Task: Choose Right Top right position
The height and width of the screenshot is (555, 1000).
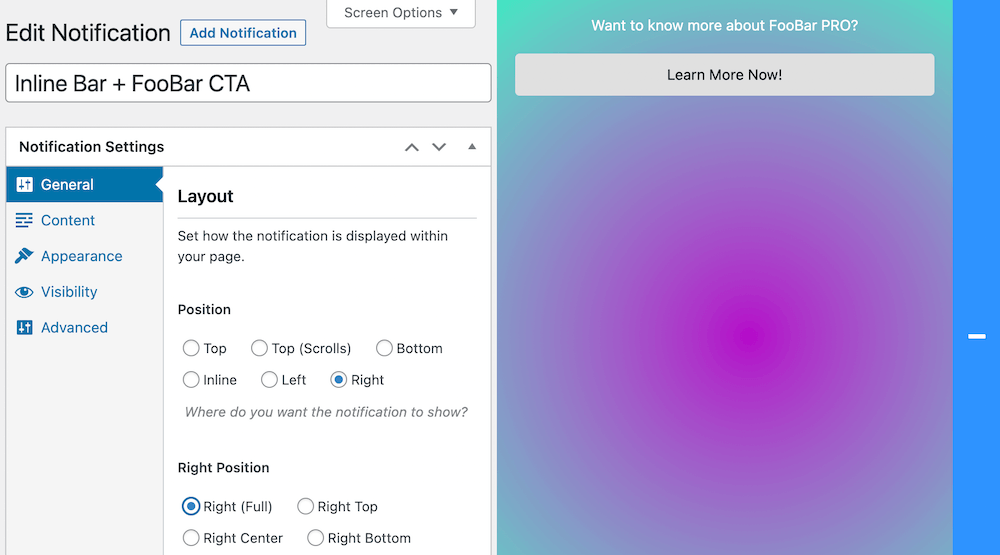Action: tap(305, 507)
